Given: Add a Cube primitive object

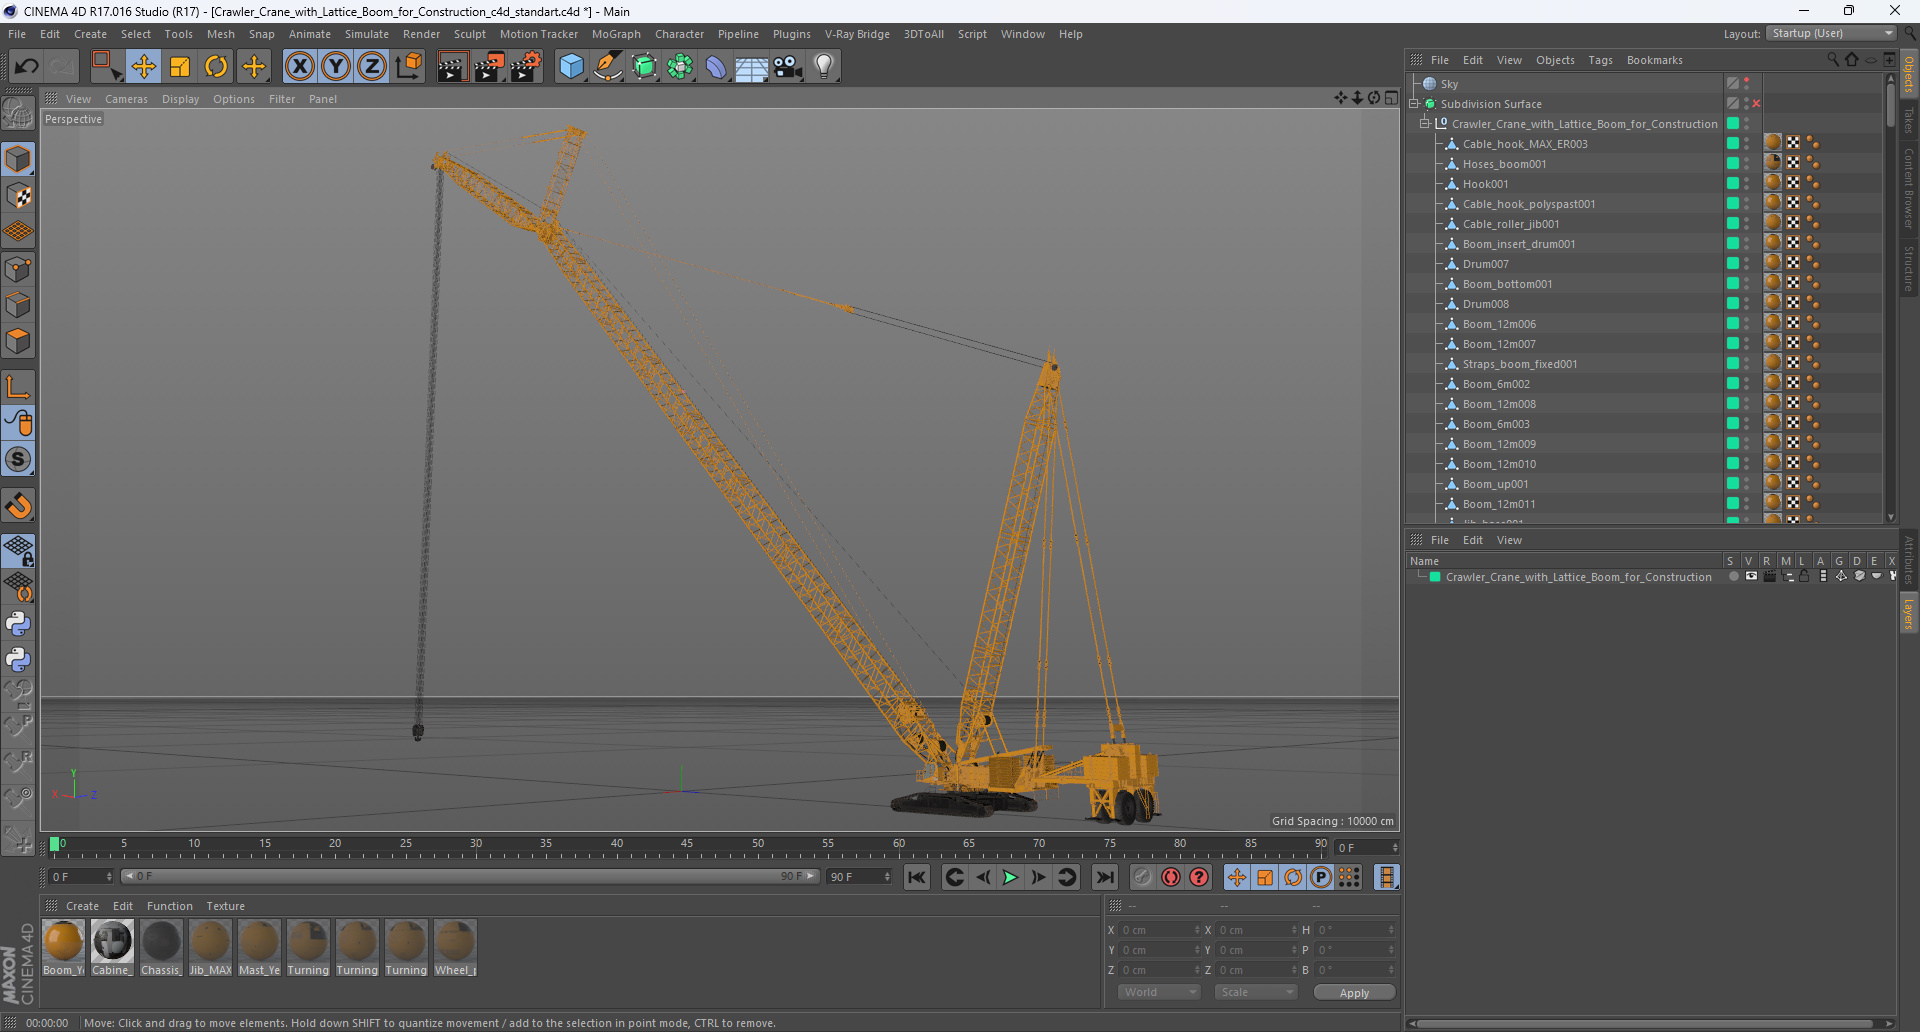Looking at the screenshot, I should pyautogui.click(x=571, y=67).
